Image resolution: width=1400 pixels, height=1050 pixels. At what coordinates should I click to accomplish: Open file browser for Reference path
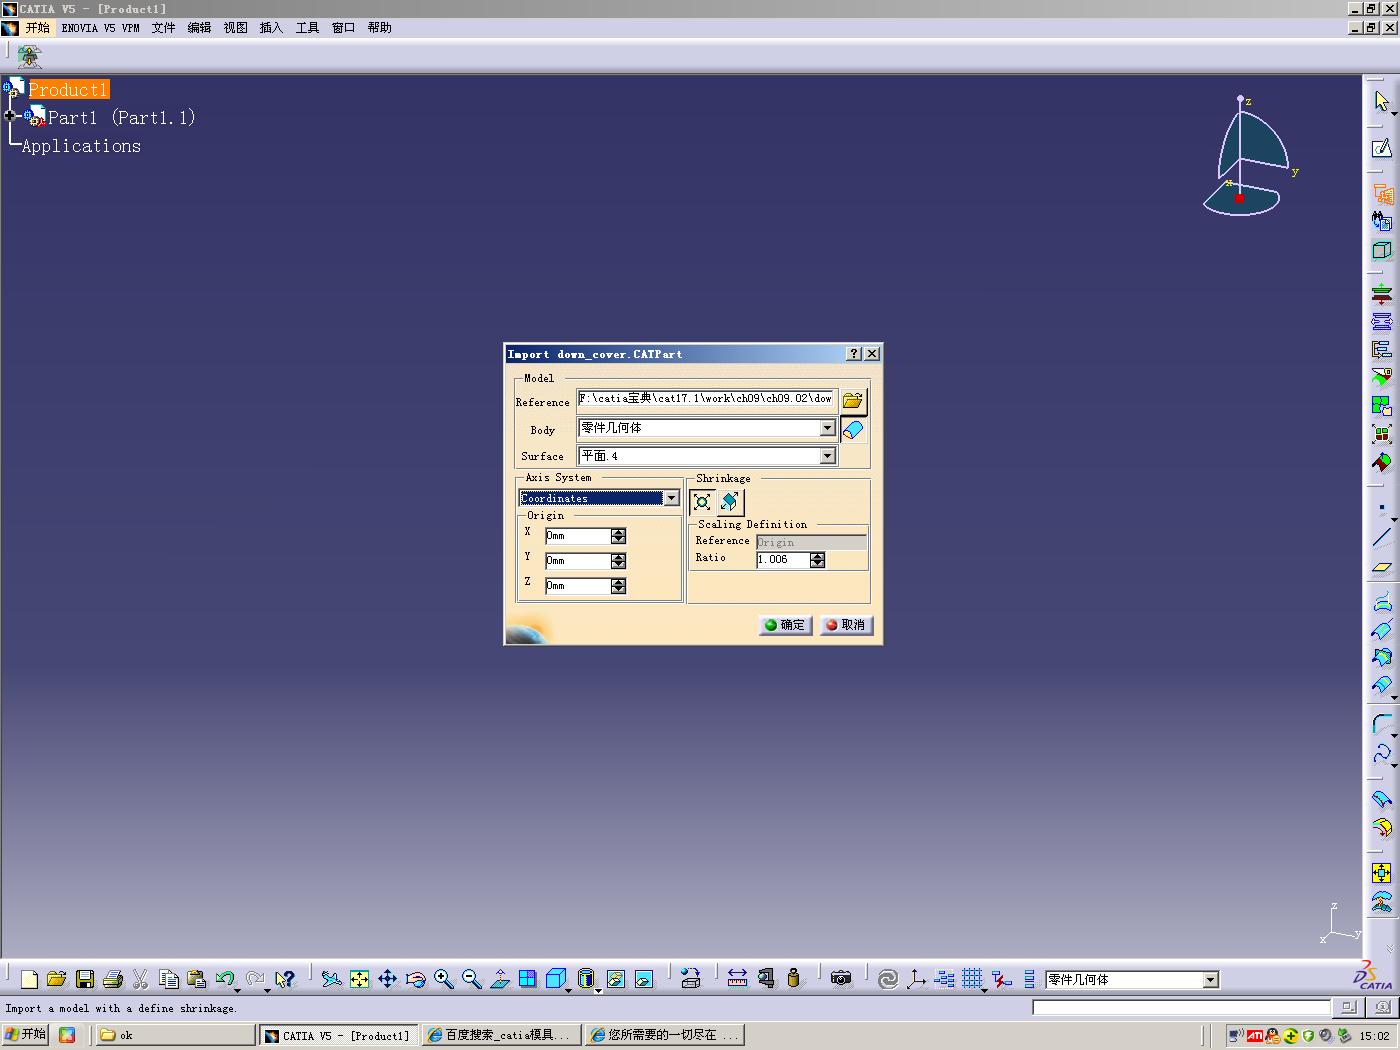[852, 401]
